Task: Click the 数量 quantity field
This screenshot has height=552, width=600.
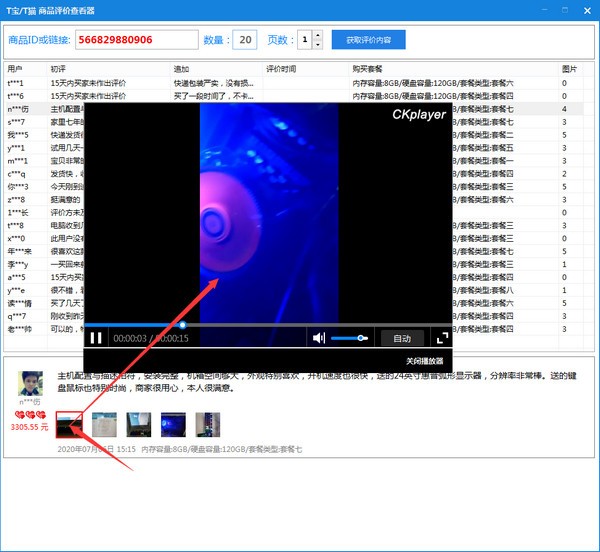Action: point(244,40)
